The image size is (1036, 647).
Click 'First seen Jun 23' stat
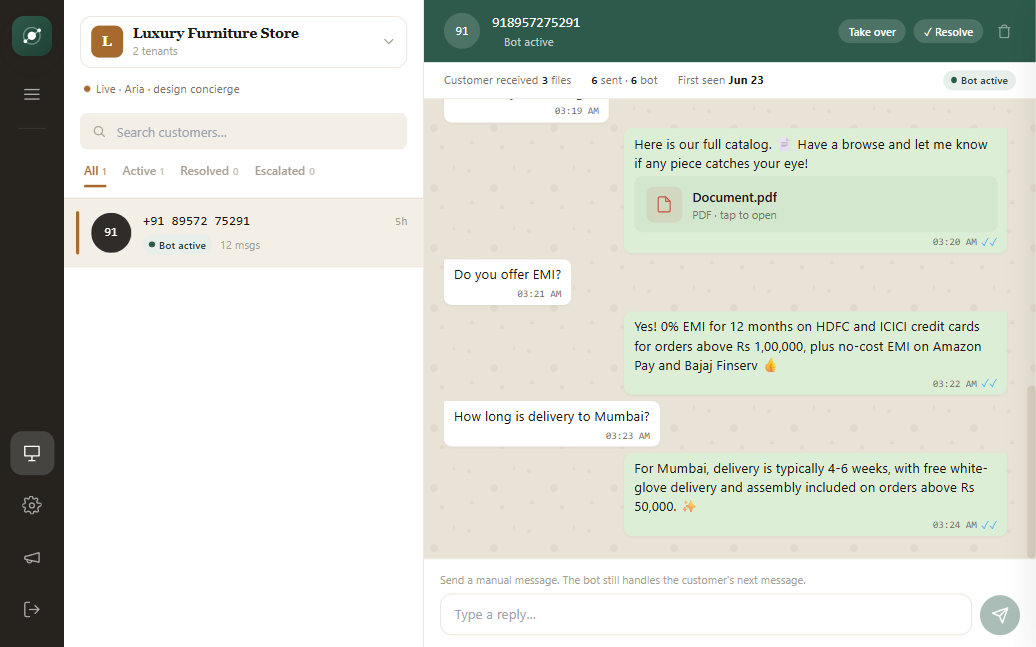[720, 80]
